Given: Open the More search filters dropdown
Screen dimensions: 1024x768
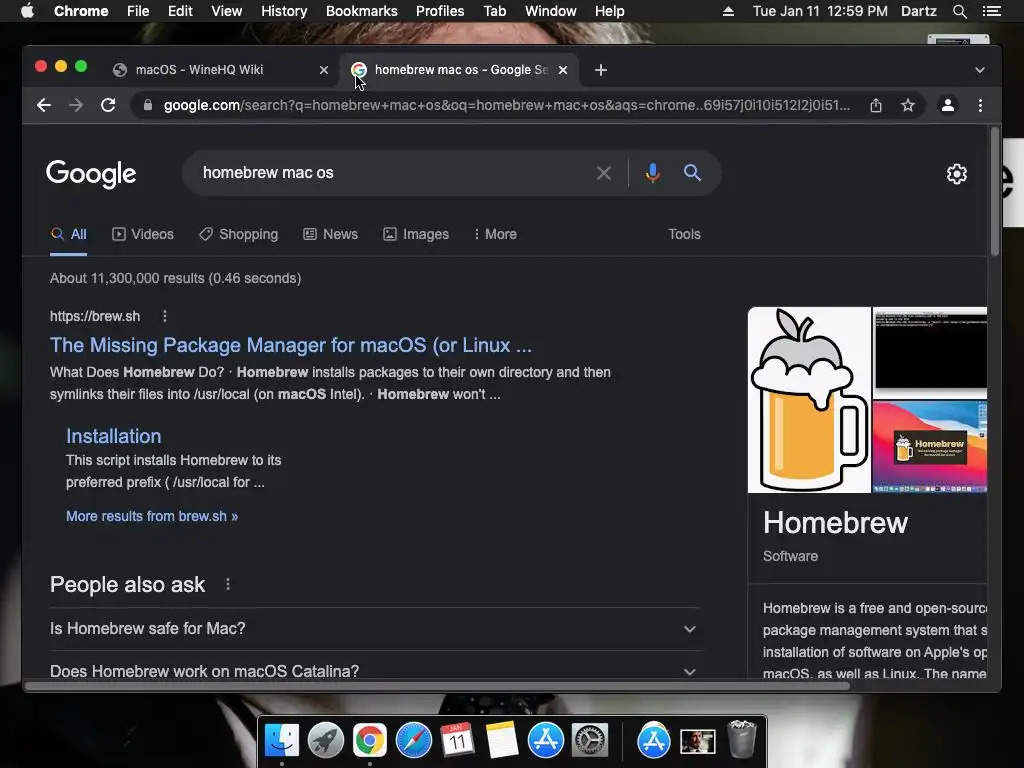Looking at the screenshot, I should [495, 234].
